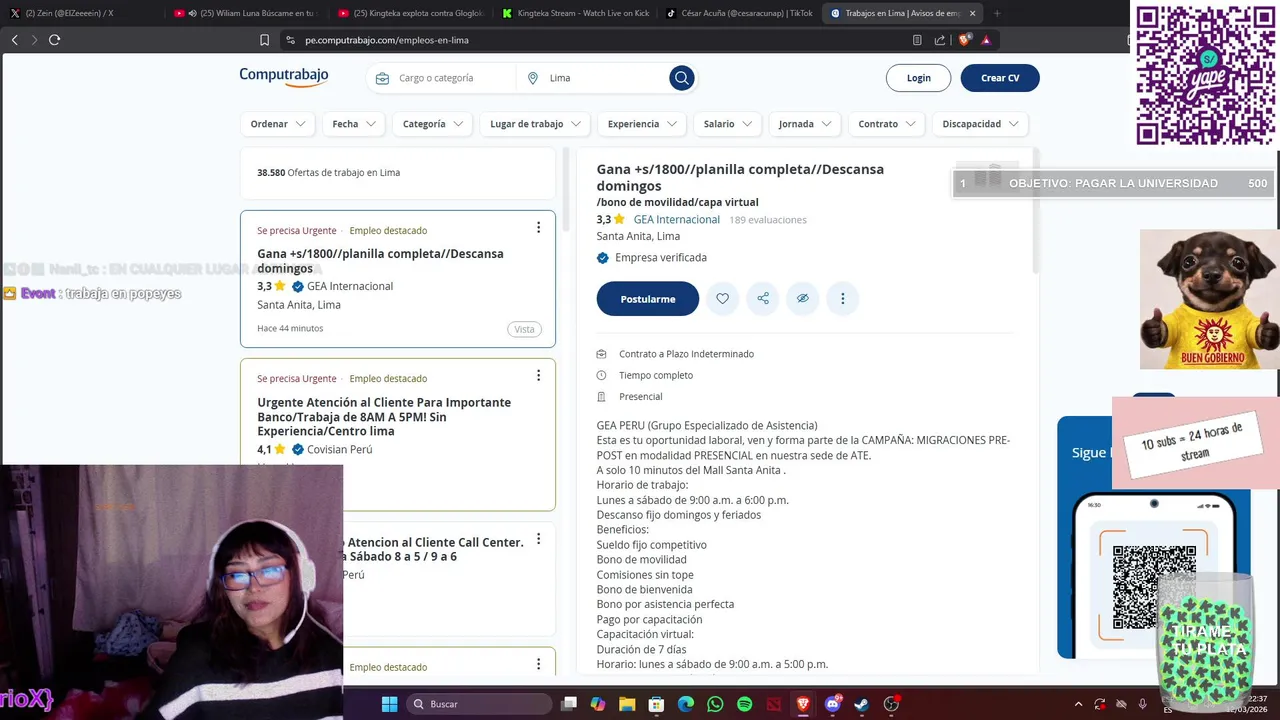1280x720 pixels.
Task: Click the share icon in the address bar
Action: pos(940,40)
